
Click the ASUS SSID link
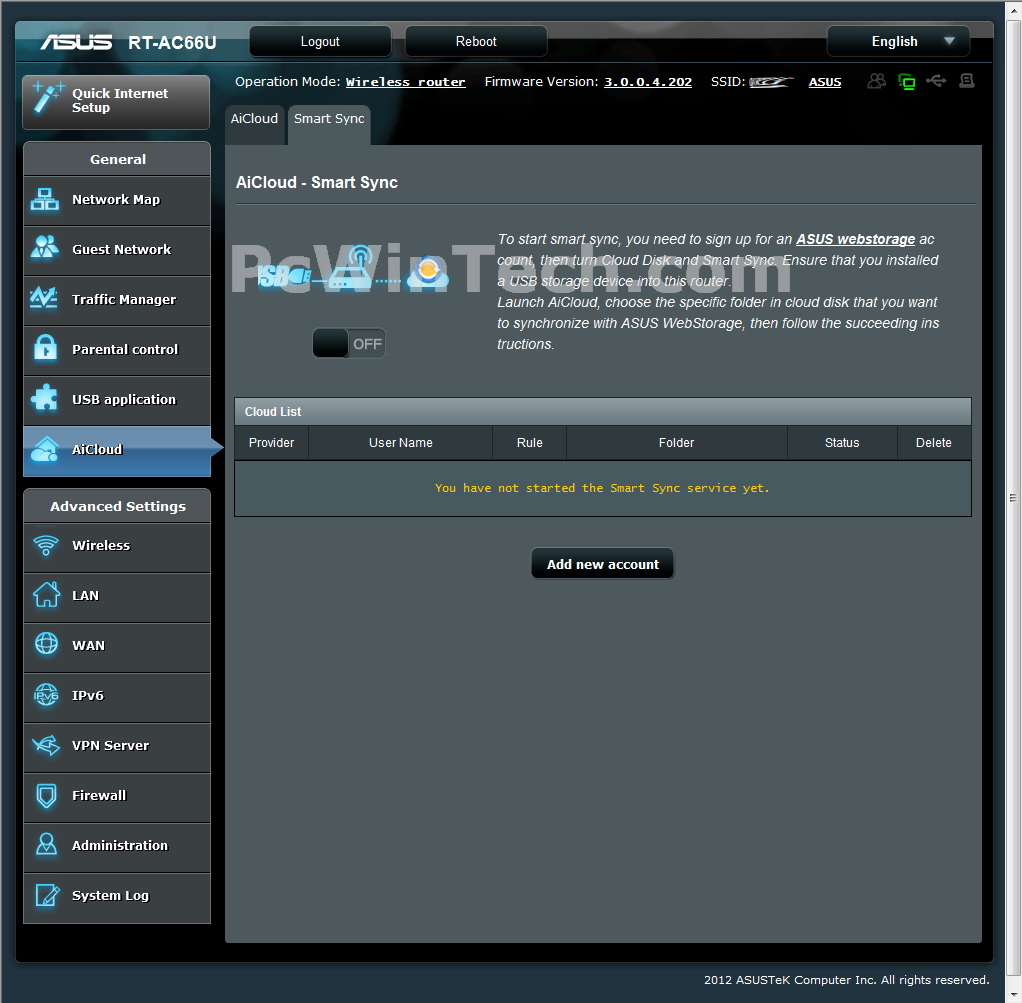point(825,82)
